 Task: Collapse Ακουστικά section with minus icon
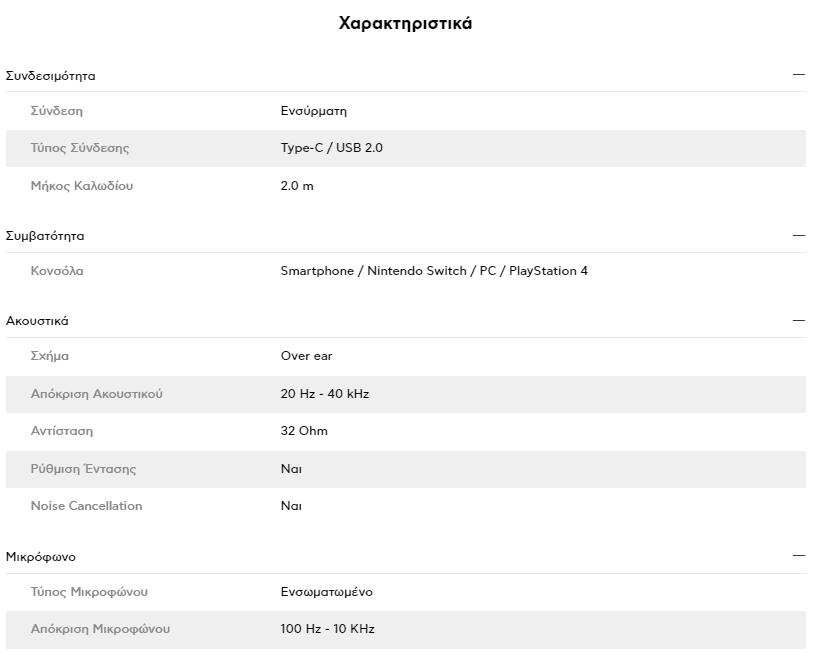coord(798,321)
